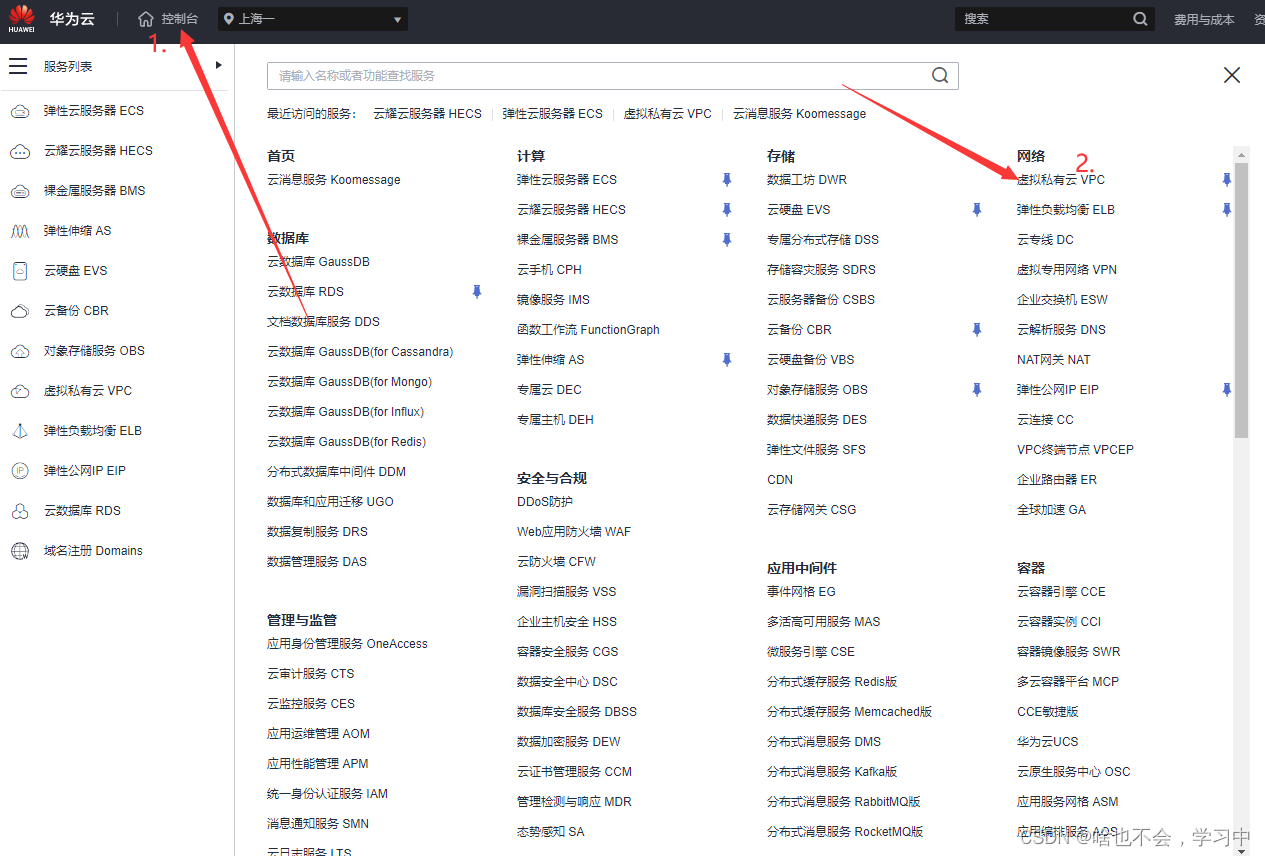Image resolution: width=1265 pixels, height=856 pixels.
Task: Open NAT网关 NAT
Action: (1054, 360)
